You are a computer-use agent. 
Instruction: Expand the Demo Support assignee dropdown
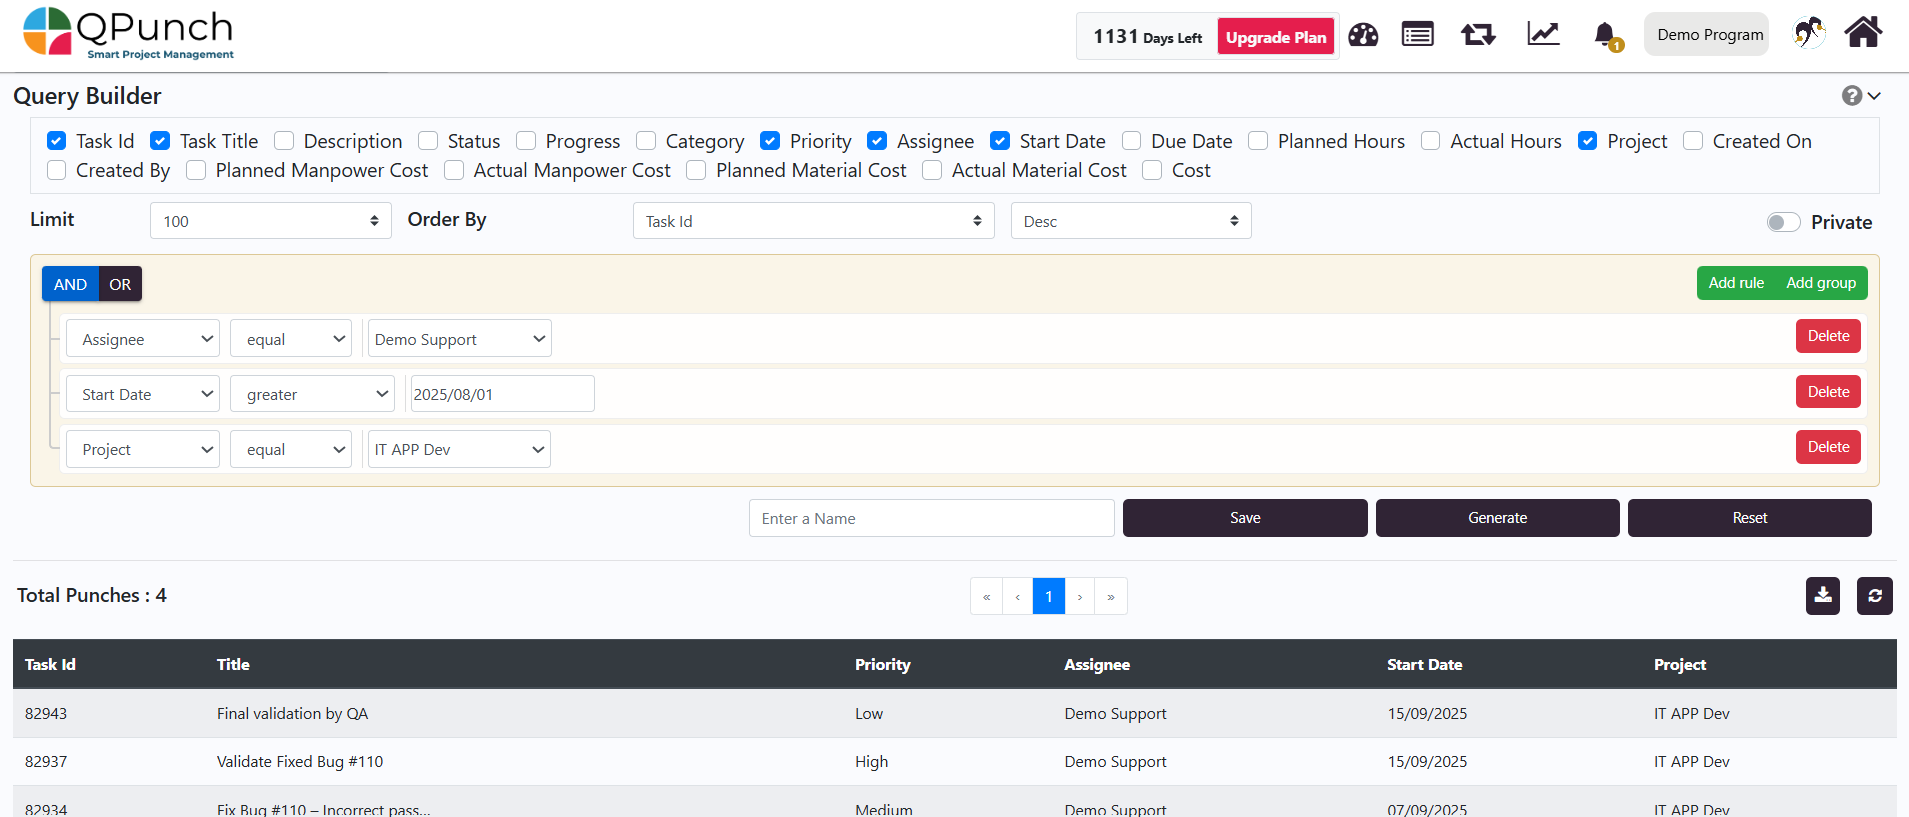coord(459,339)
